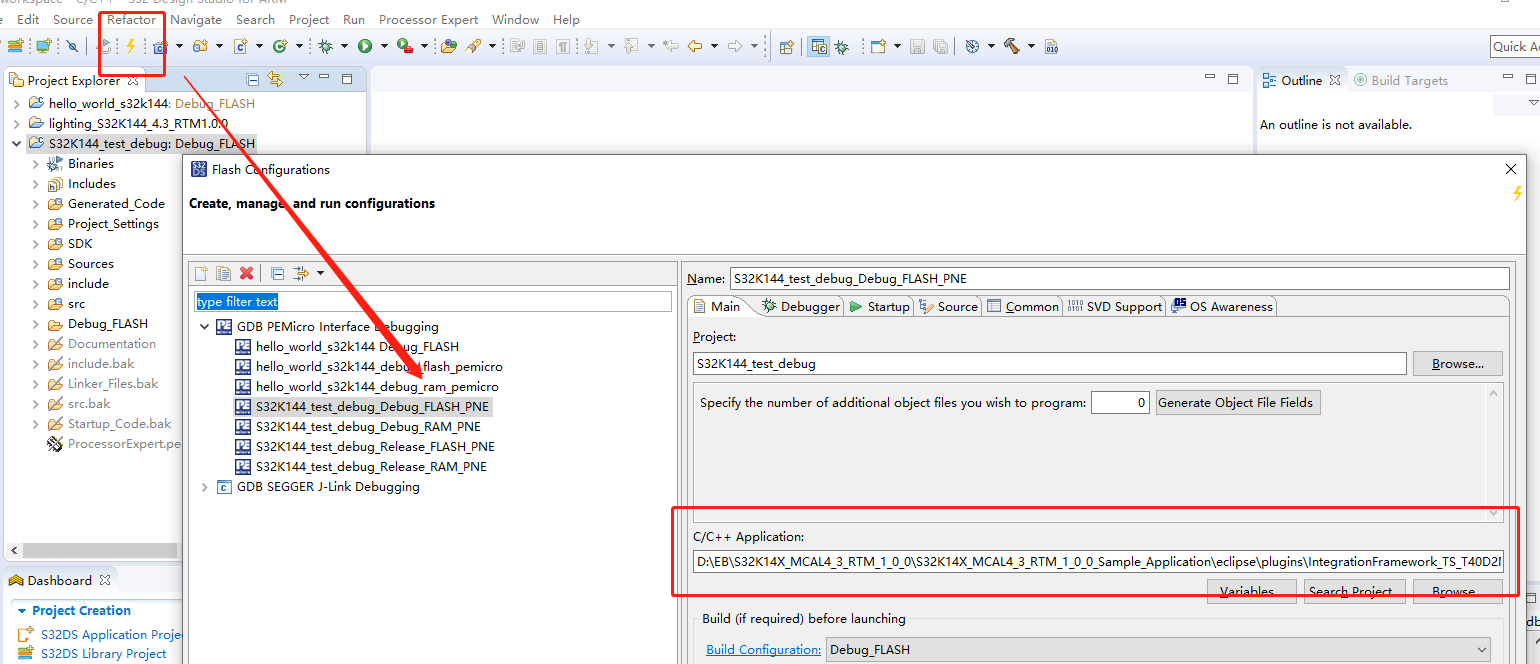Click the New C Source File toolbar icon
This screenshot has height=664, width=1540.
241,46
